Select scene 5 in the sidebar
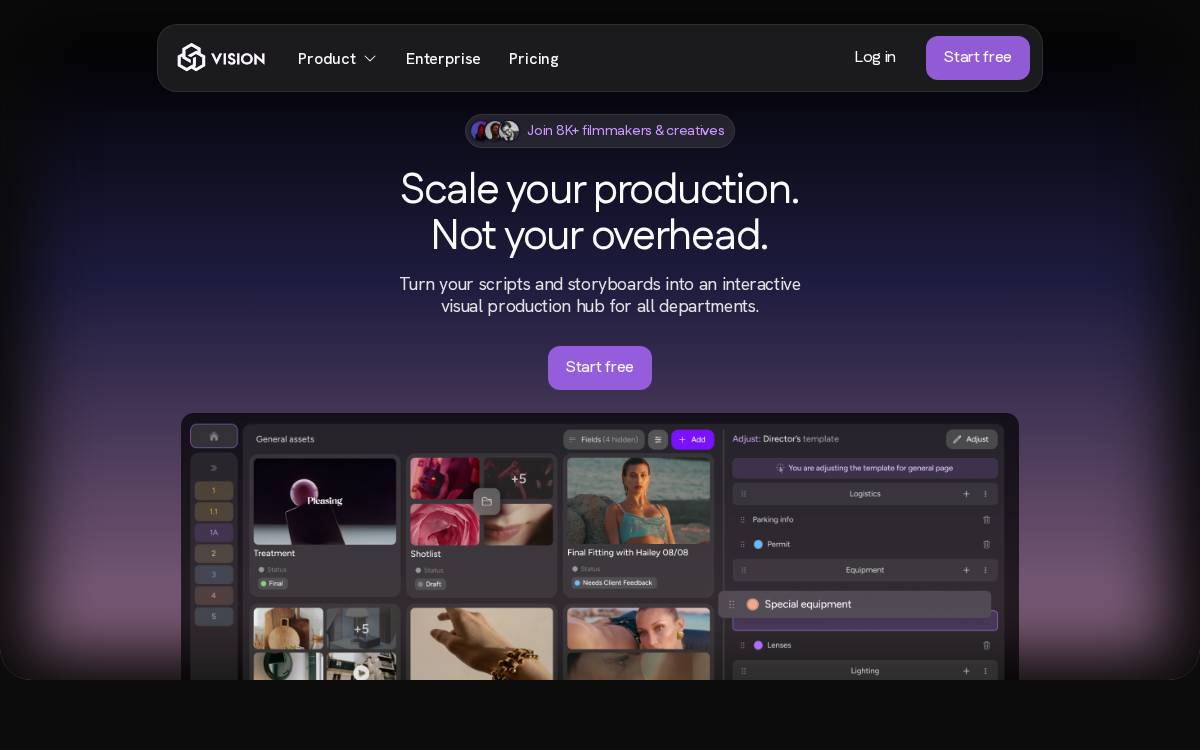This screenshot has width=1200, height=750. tap(214, 616)
